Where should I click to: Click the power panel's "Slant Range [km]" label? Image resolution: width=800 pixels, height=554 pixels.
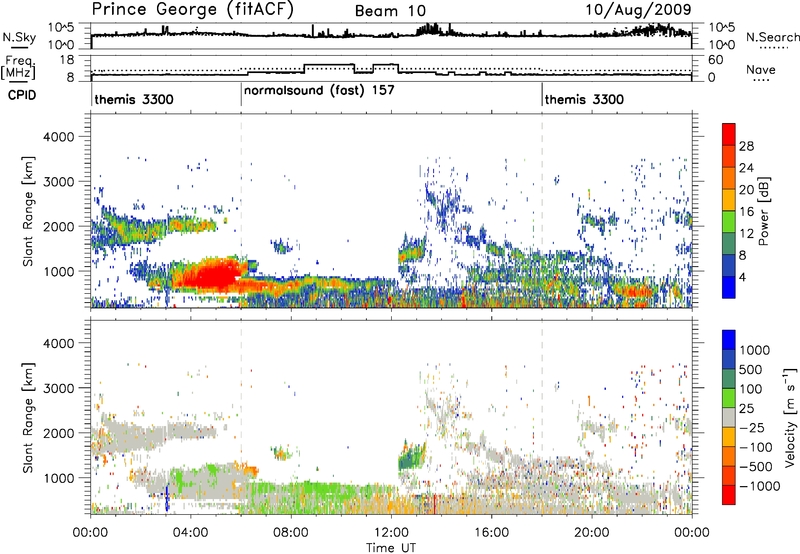click(x=28, y=211)
